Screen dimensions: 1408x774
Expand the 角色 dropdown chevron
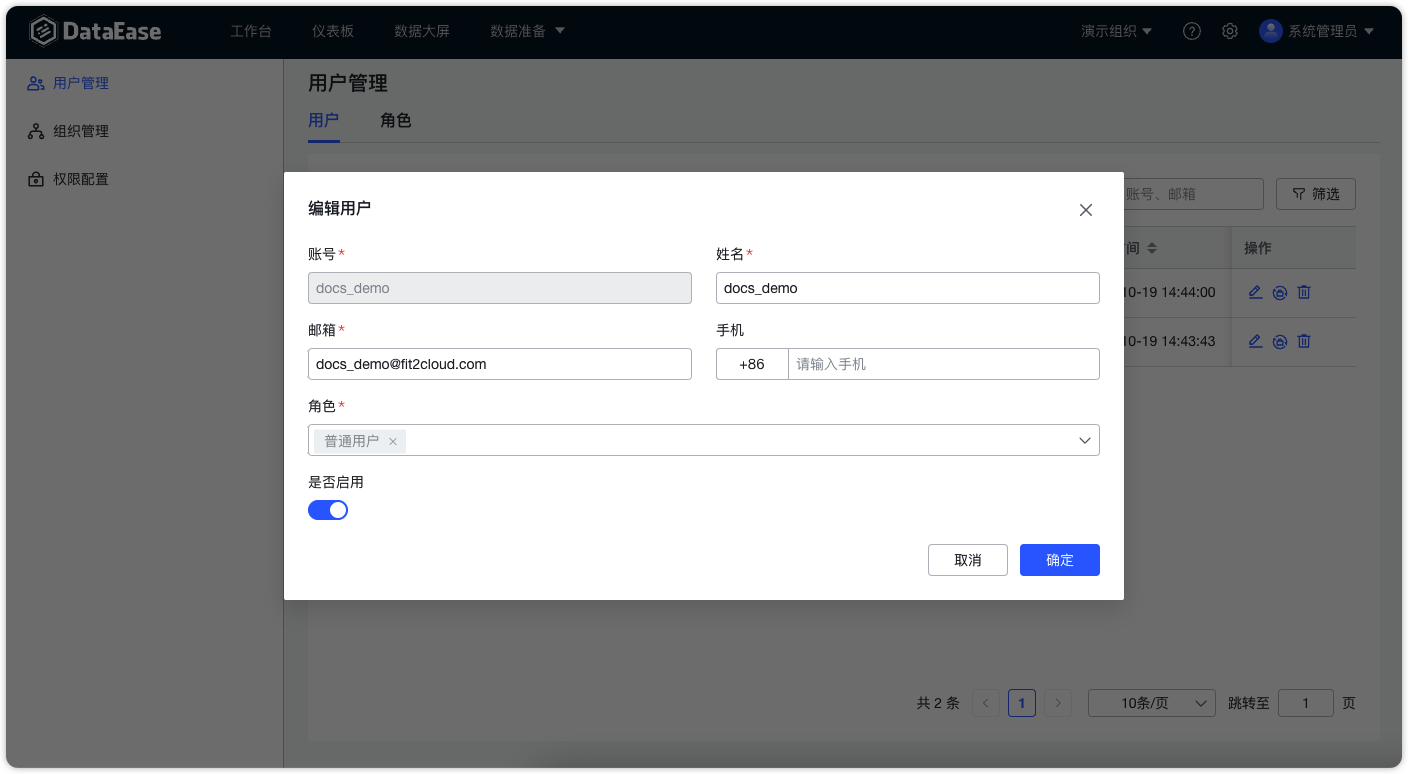[1085, 440]
